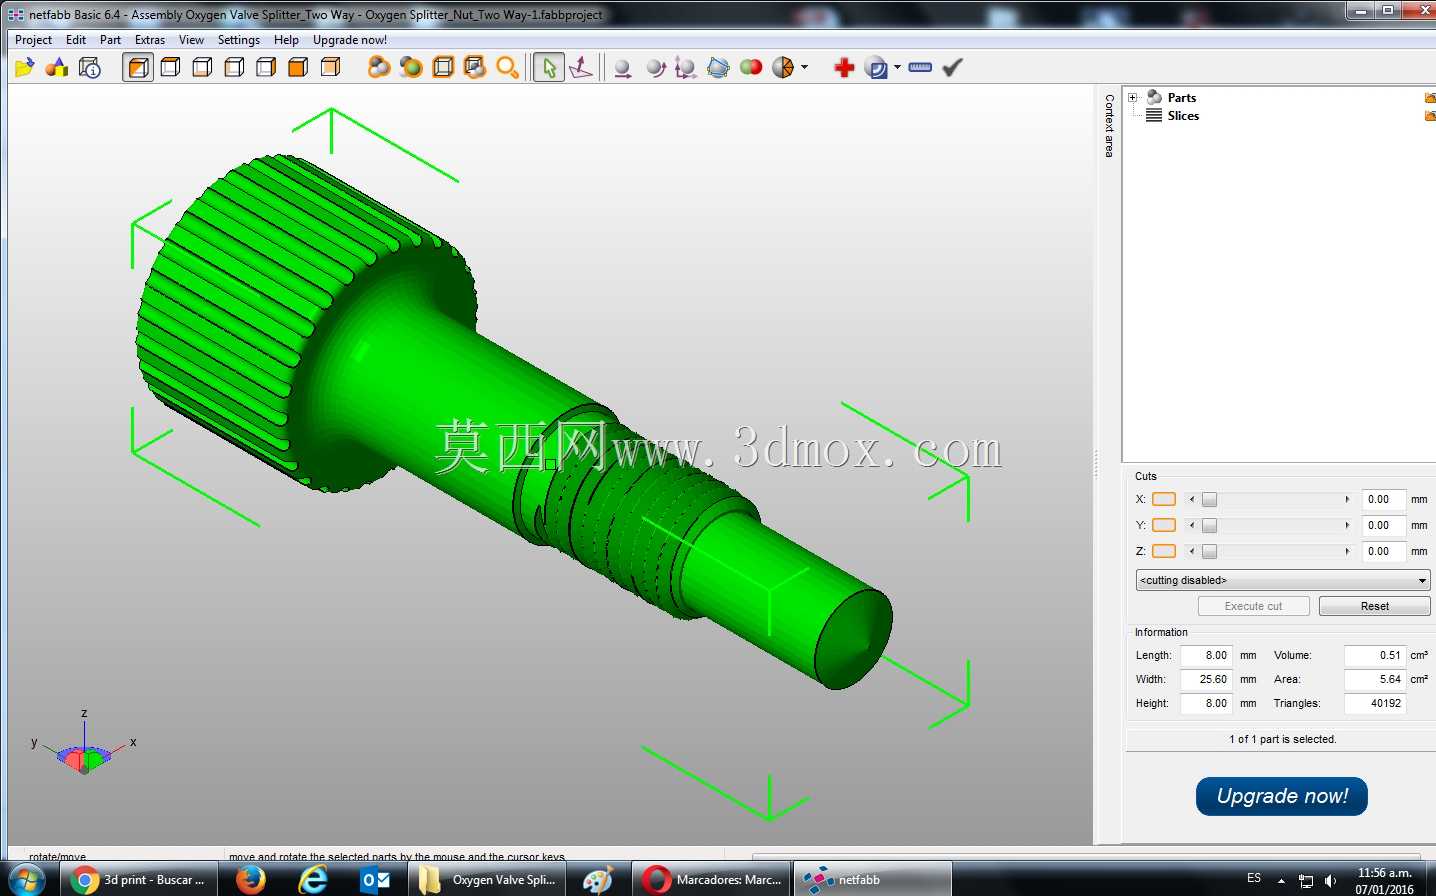This screenshot has width=1436, height=896.
Task: Click the add primitive shapes icon
Action: [57, 68]
